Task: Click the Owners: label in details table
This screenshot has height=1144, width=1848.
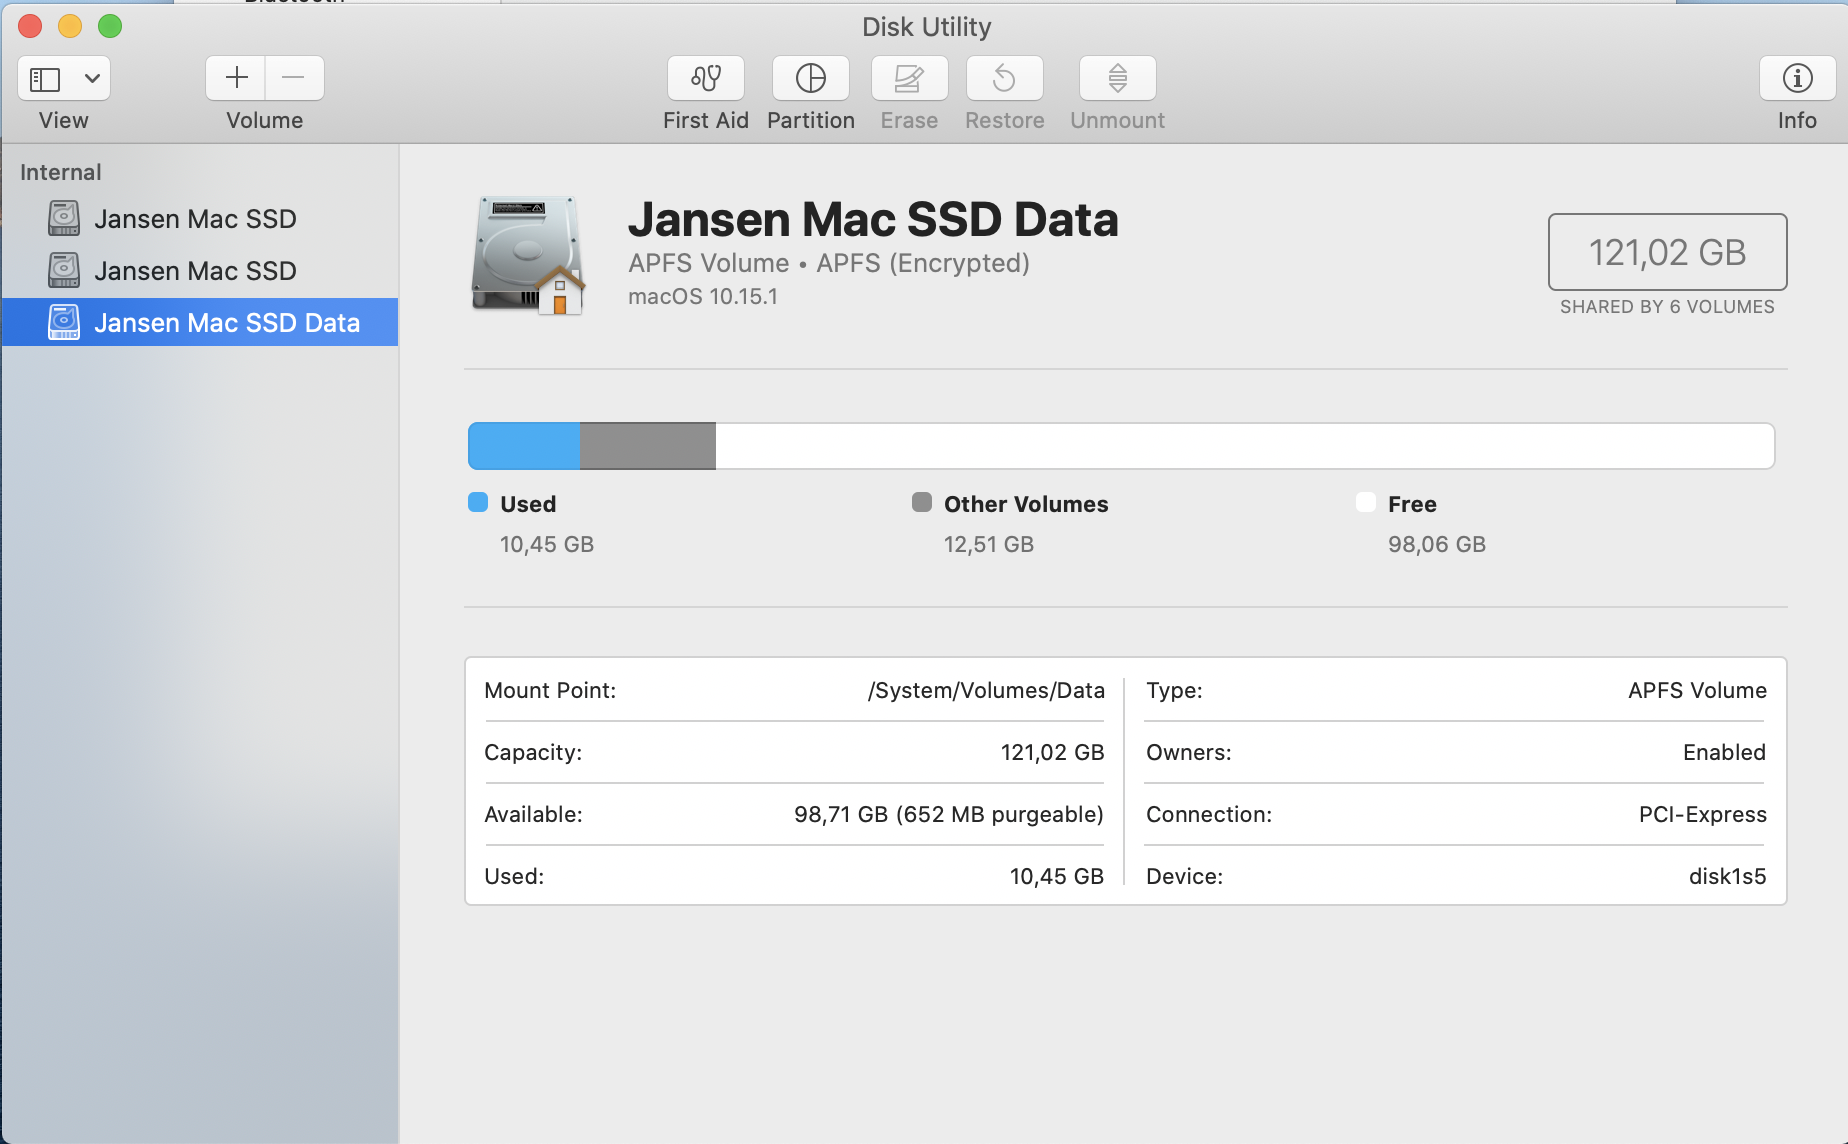Action: click(x=1189, y=752)
